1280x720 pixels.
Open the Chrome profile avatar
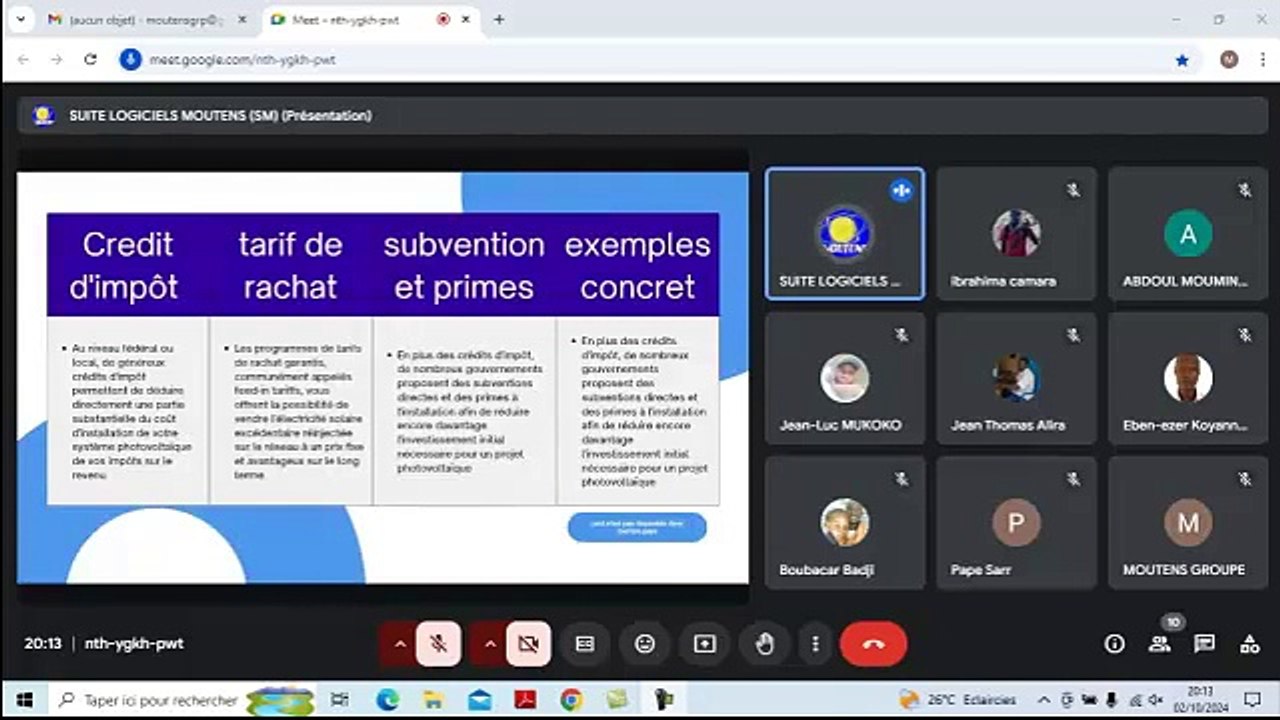pyautogui.click(x=1229, y=60)
